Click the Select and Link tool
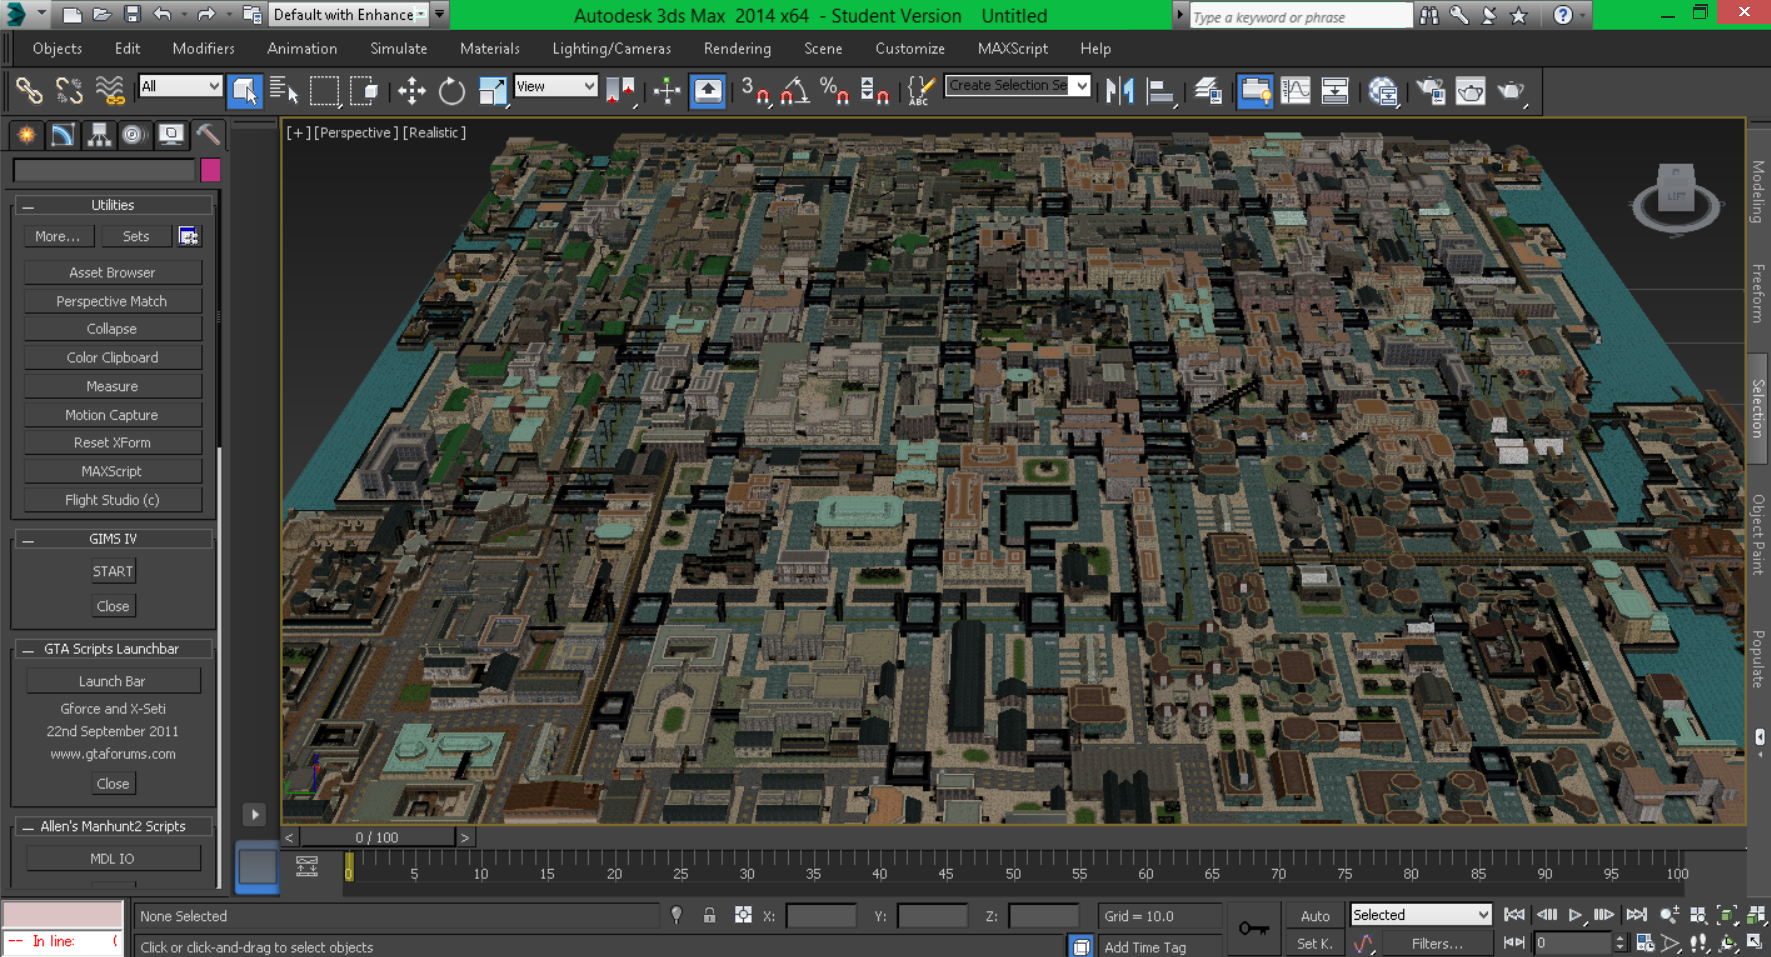The width and height of the screenshot is (1771, 957). [29, 91]
